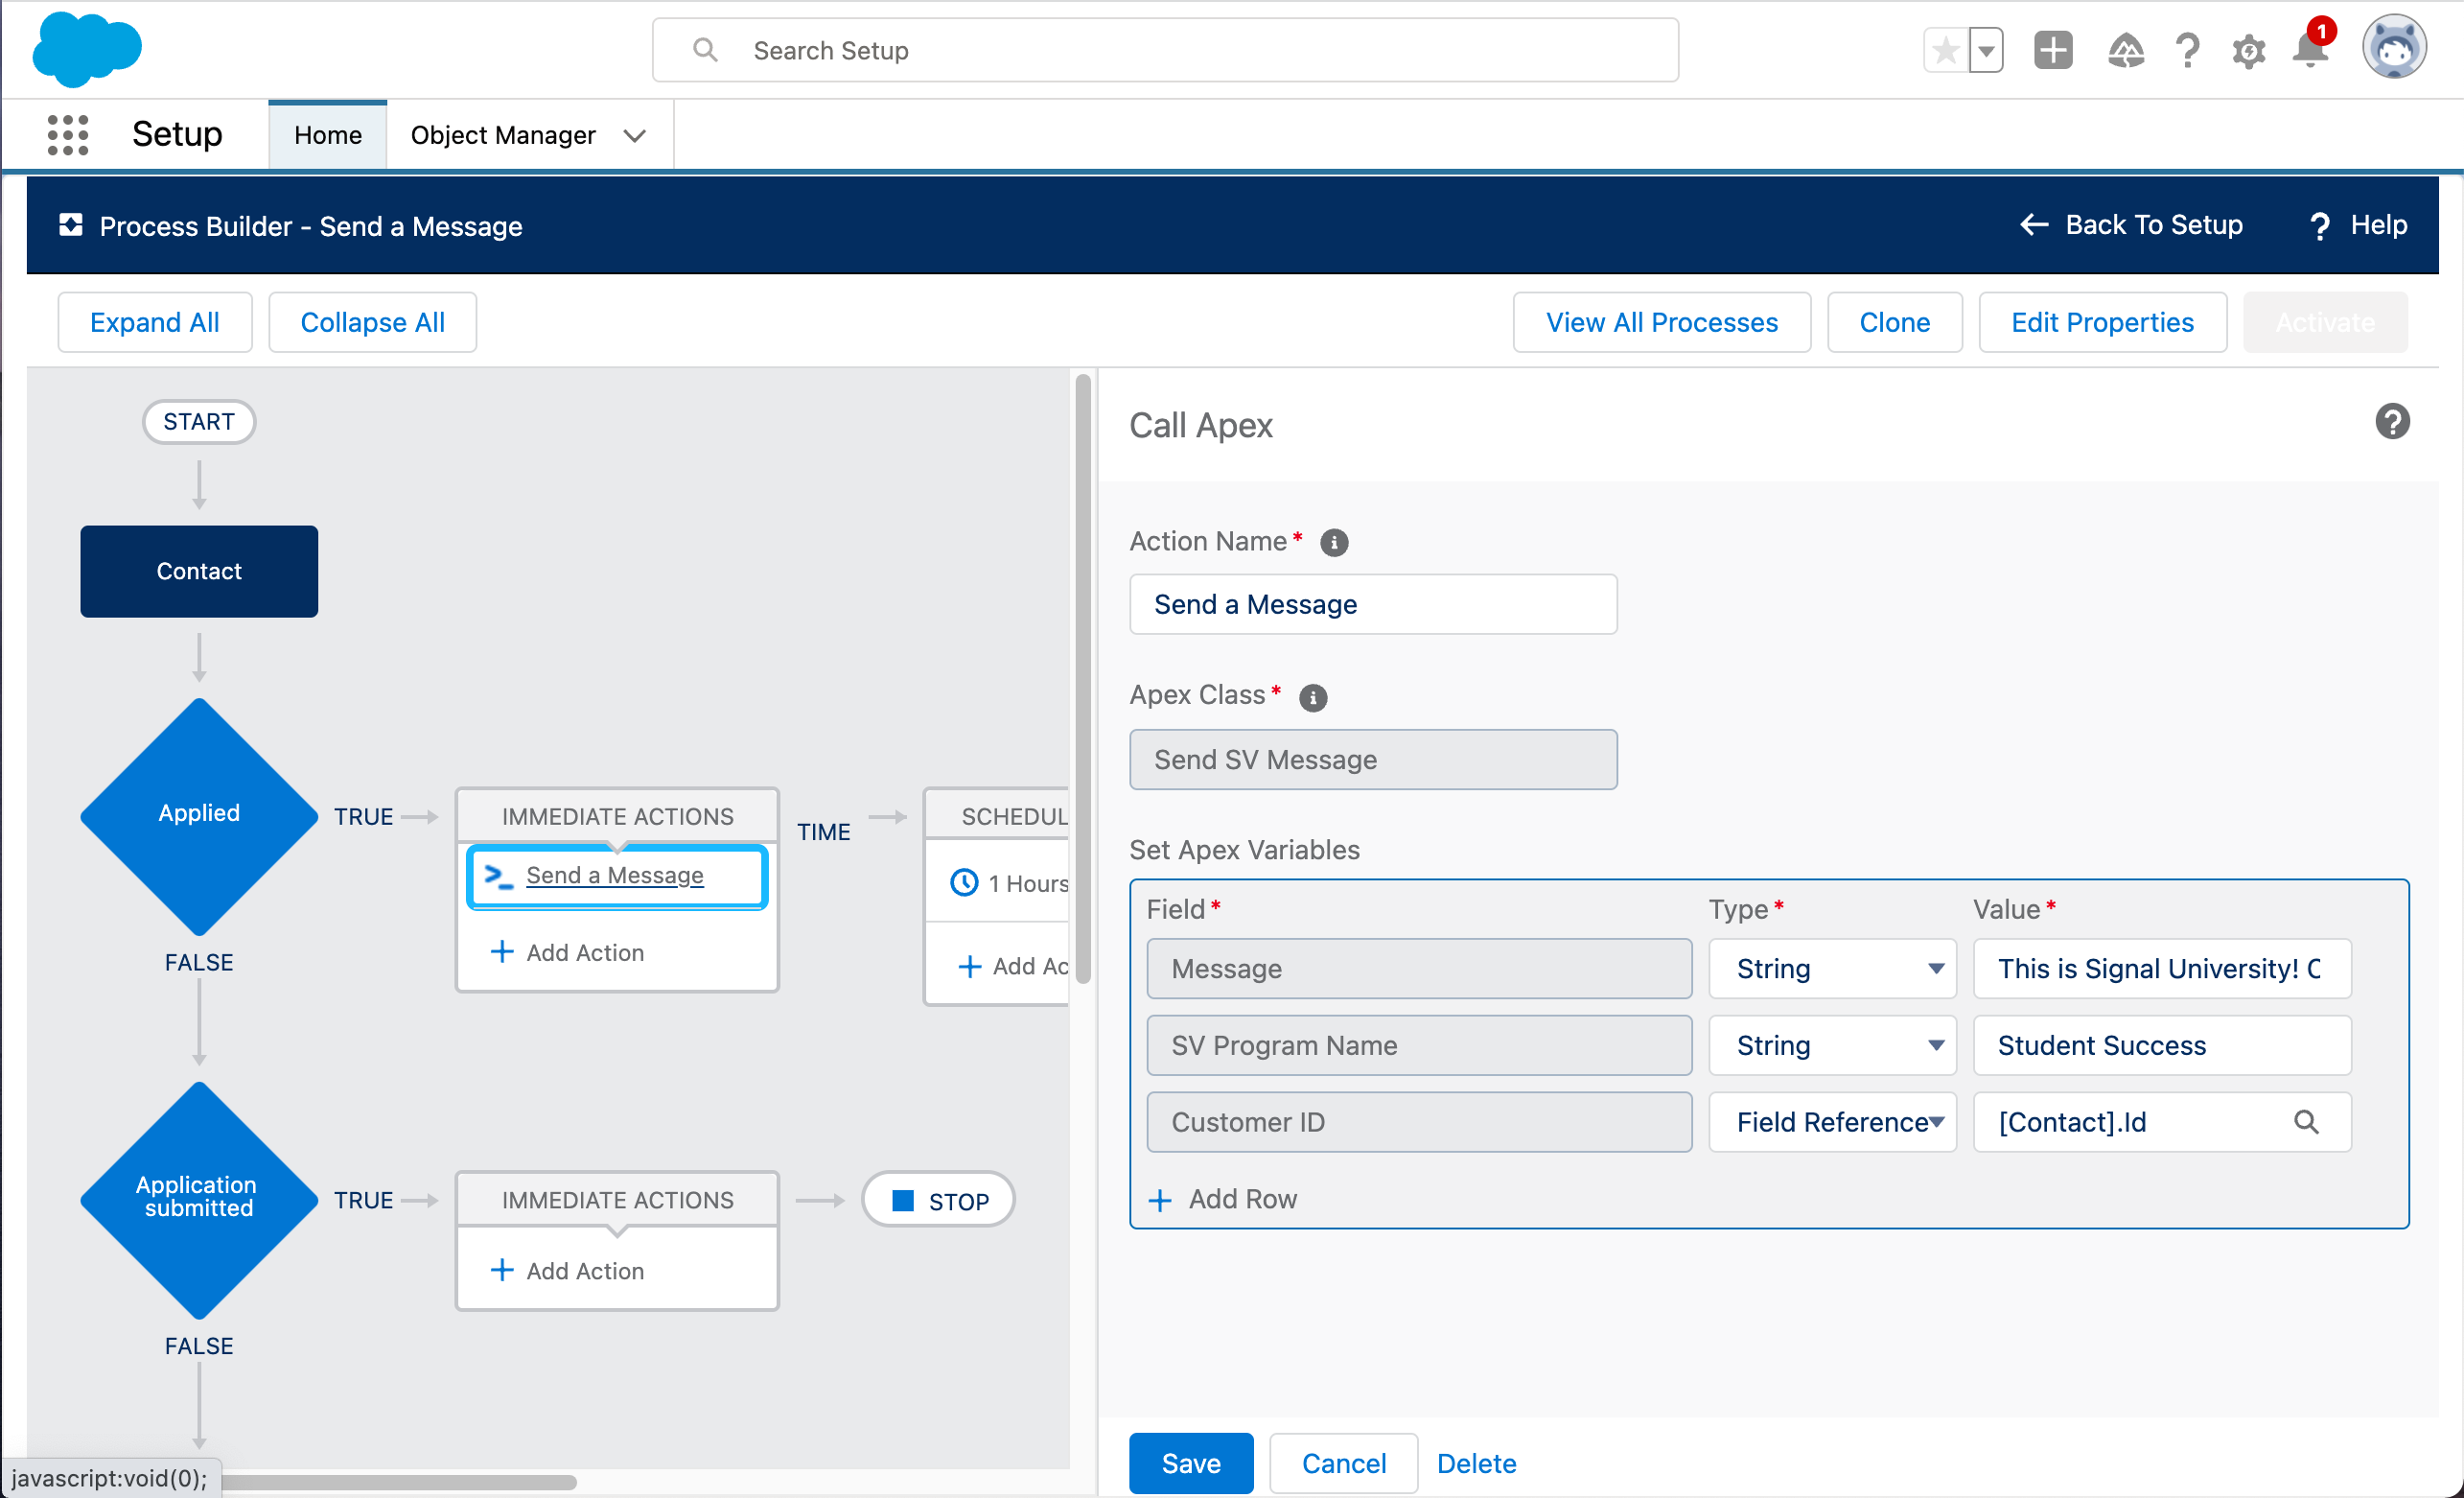This screenshot has height=1498, width=2464.
Task: Open the Object Manager tab
Action: click(503, 135)
